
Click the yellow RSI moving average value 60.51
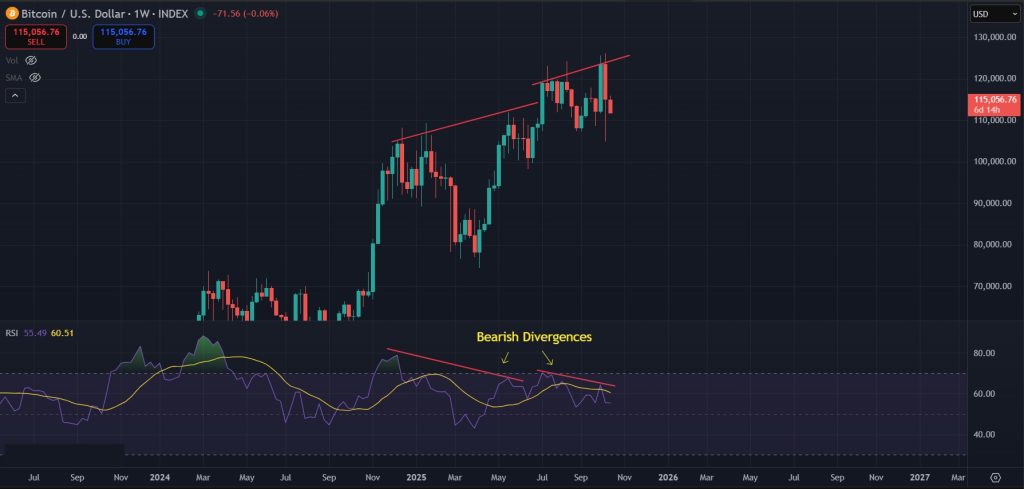tap(62, 332)
